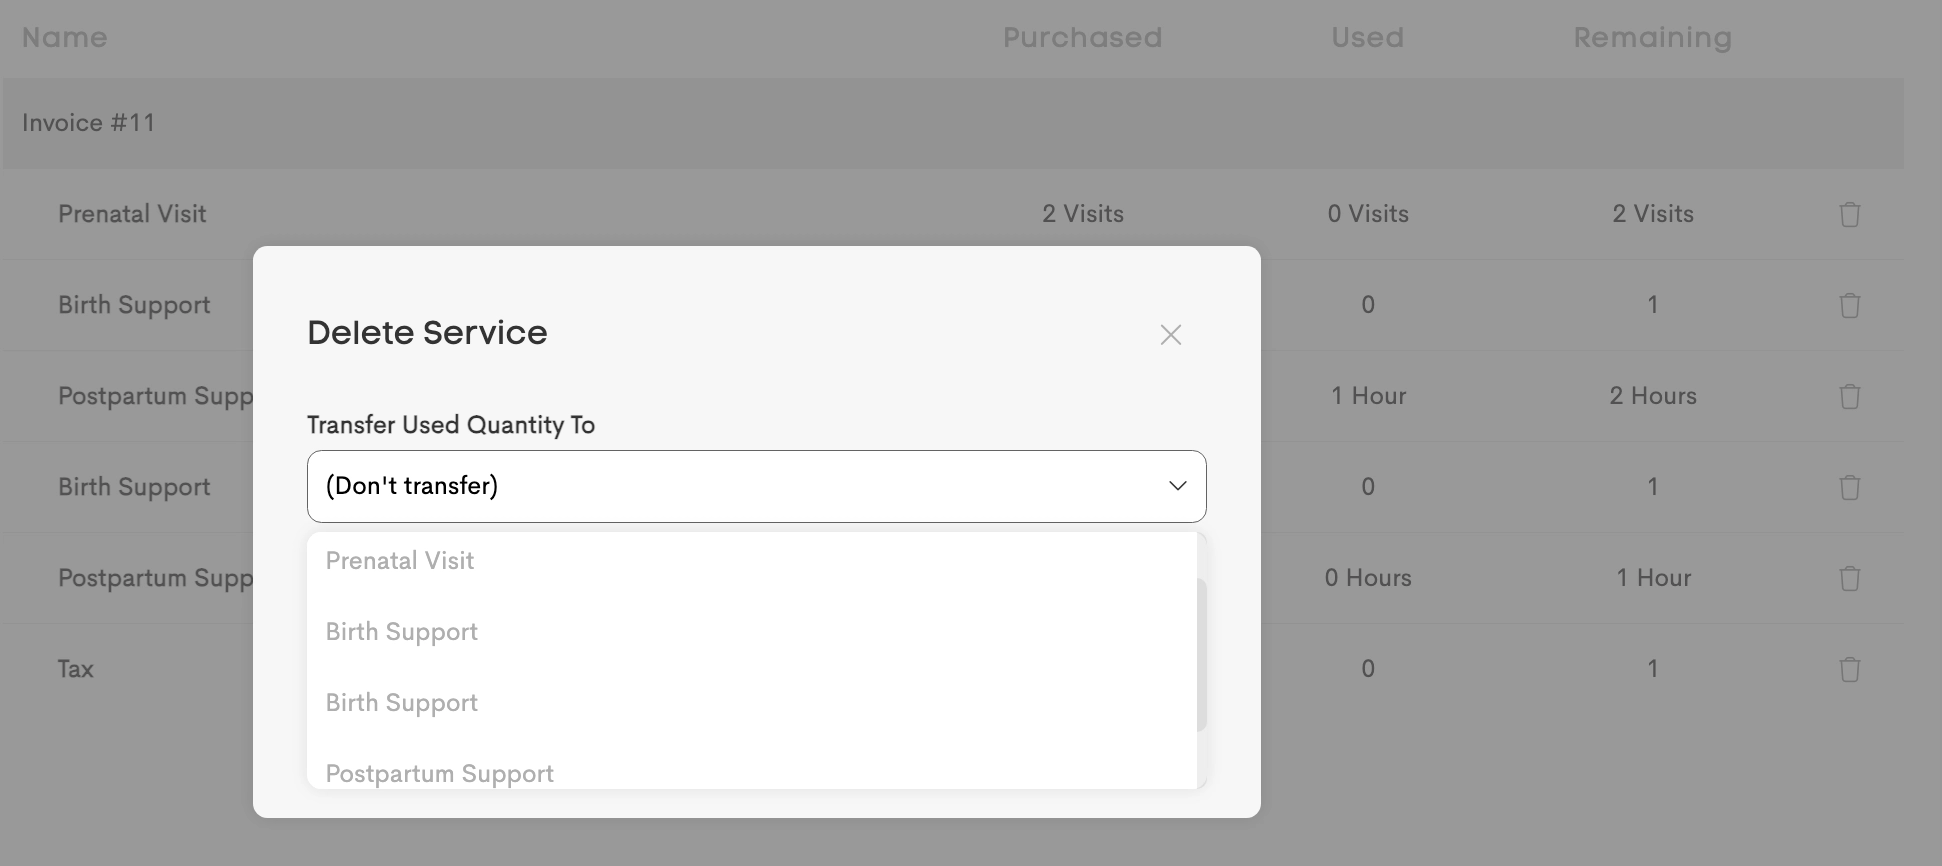The width and height of the screenshot is (1942, 866).
Task: Click the Used column header
Action: 1367,38
